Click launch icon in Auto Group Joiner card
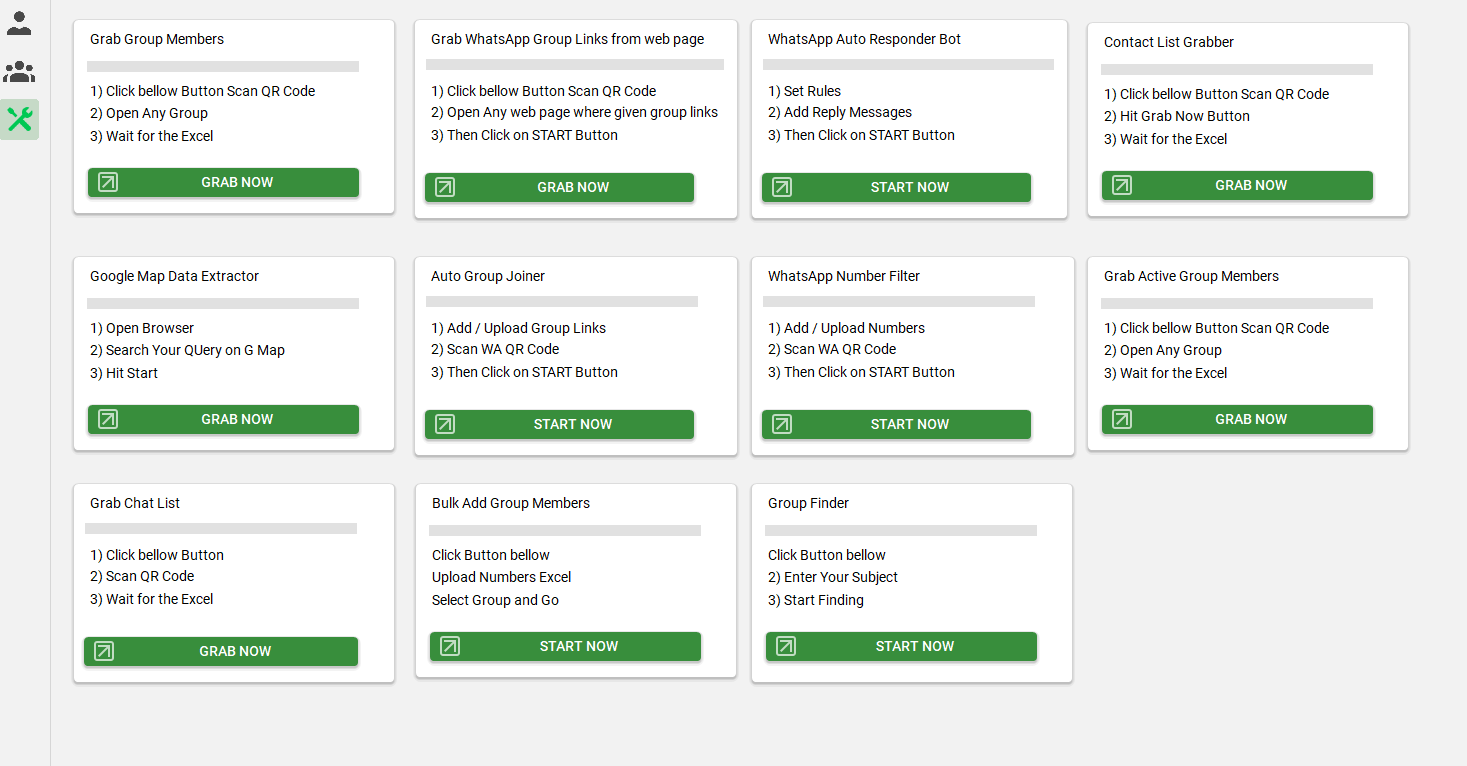The image size is (1467, 766). (445, 424)
